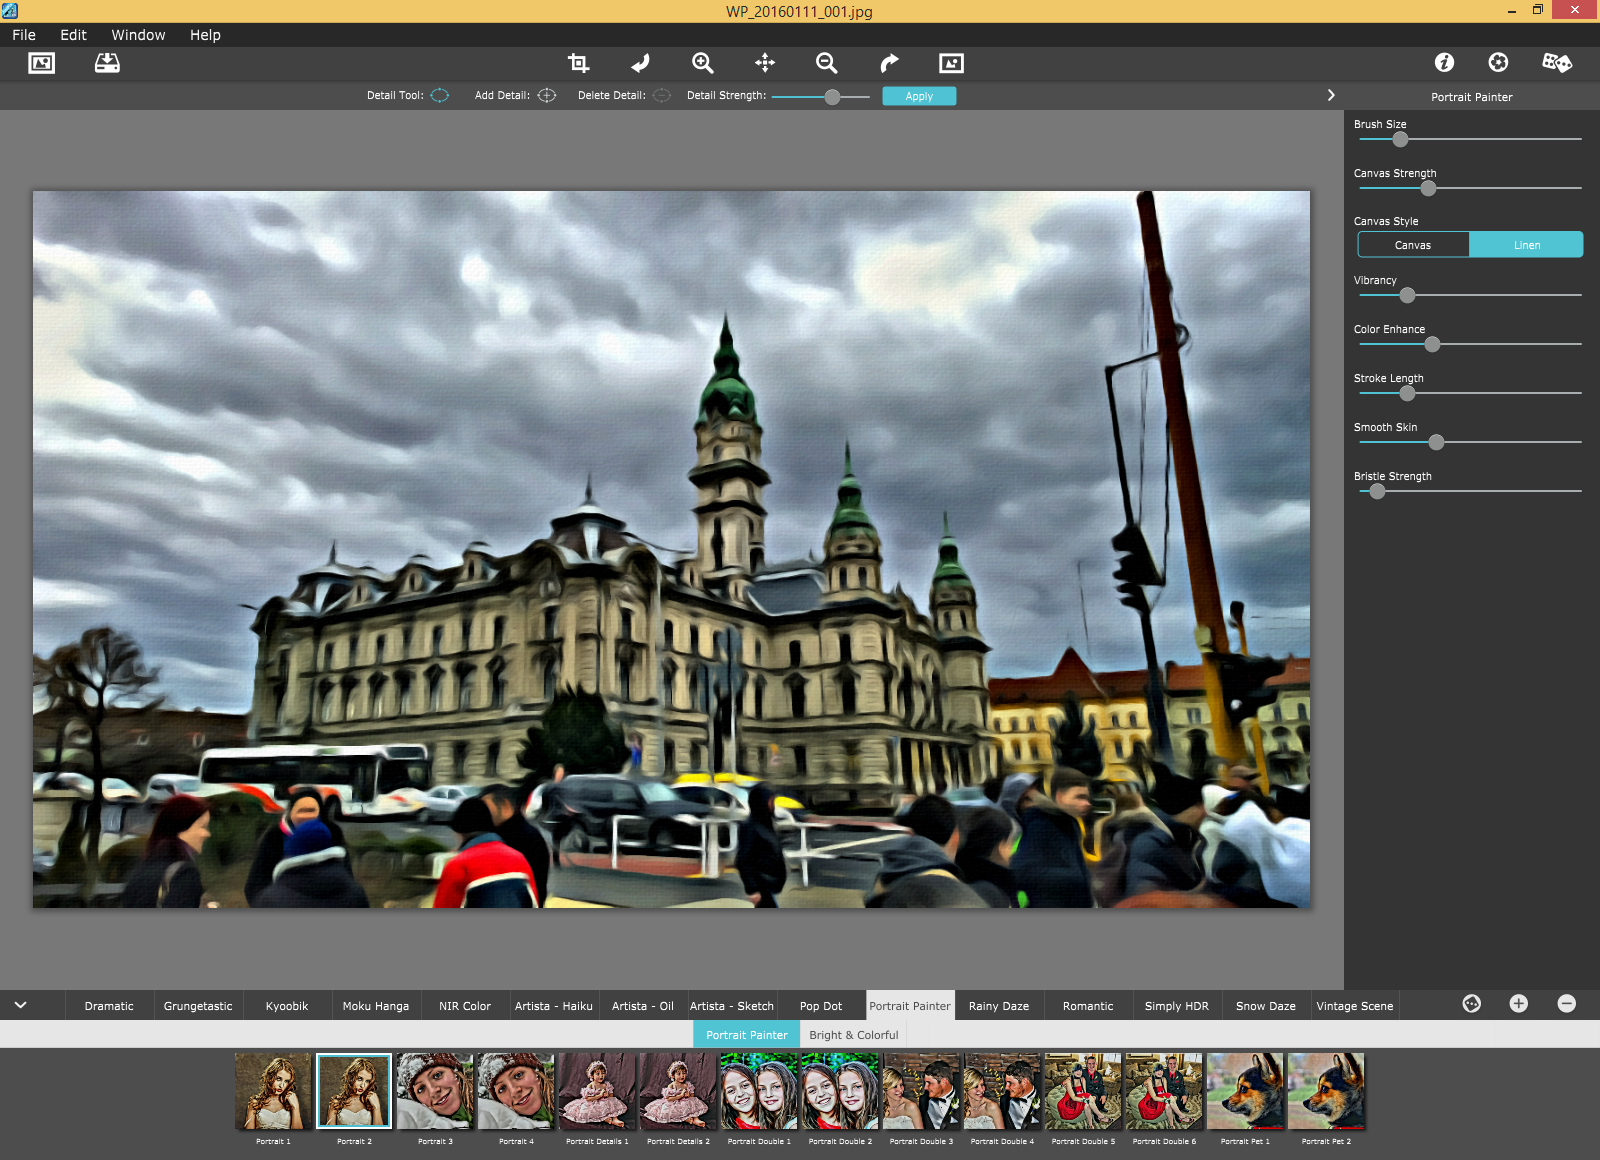Open the info icon
The width and height of the screenshot is (1600, 1160).
click(x=1444, y=62)
